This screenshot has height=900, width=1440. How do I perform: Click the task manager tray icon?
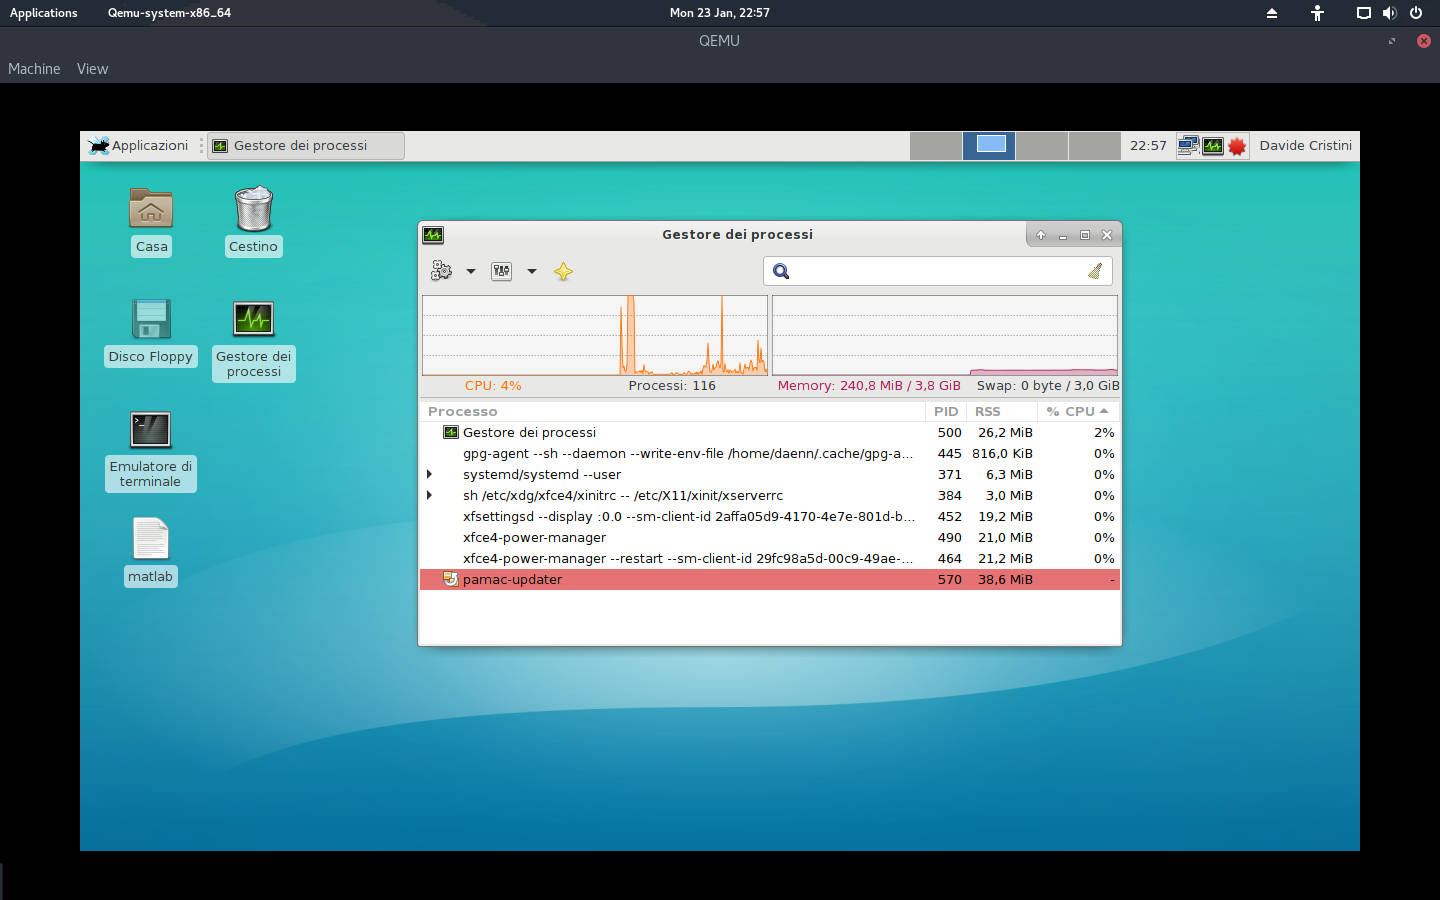1213,146
